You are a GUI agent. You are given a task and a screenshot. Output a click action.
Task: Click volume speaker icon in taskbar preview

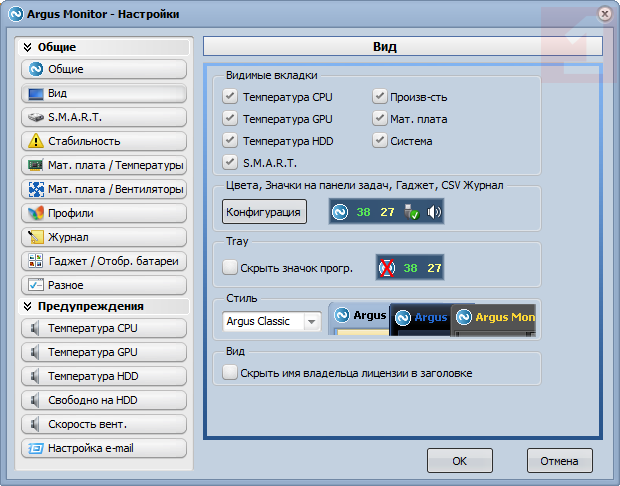coord(434,212)
